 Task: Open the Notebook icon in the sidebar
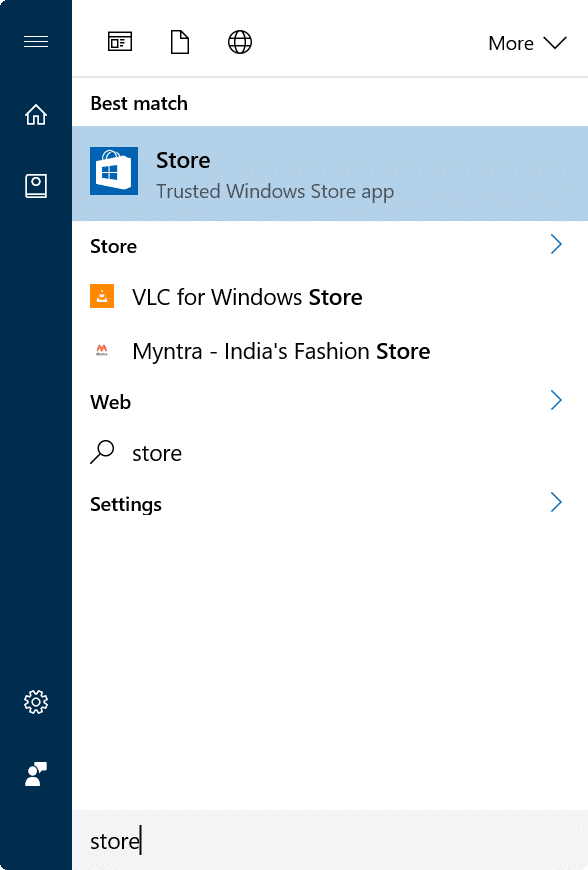coord(36,186)
